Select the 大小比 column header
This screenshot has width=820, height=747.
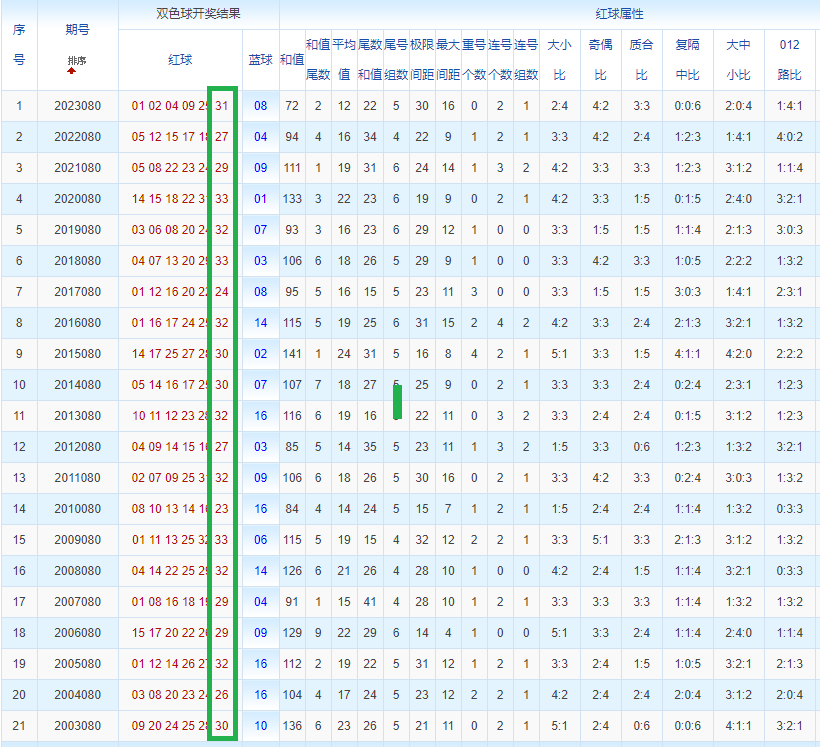pos(560,60)
